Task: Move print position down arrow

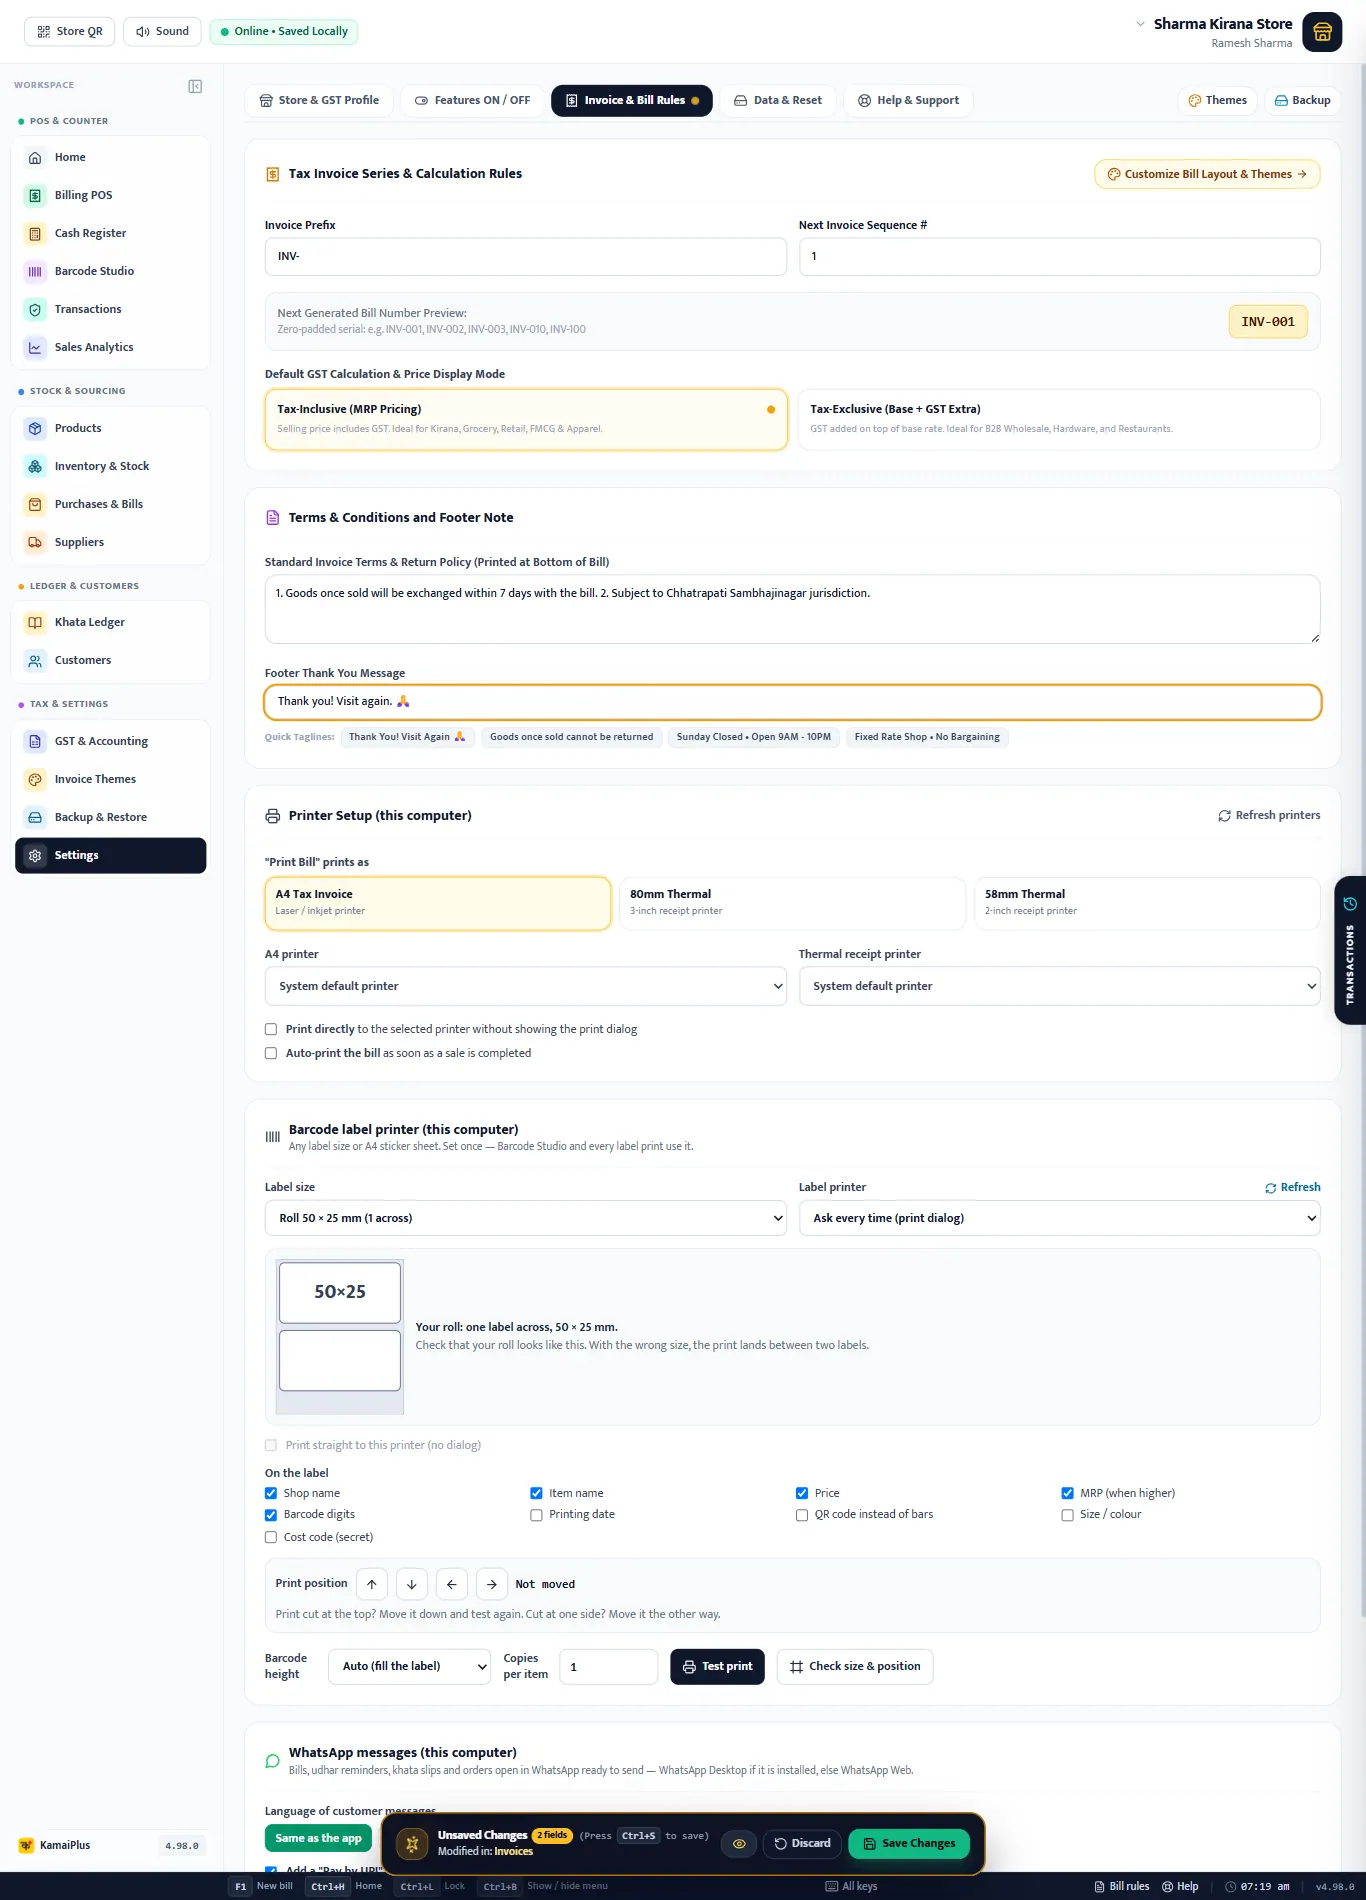Action: [x=412, y=1584]
